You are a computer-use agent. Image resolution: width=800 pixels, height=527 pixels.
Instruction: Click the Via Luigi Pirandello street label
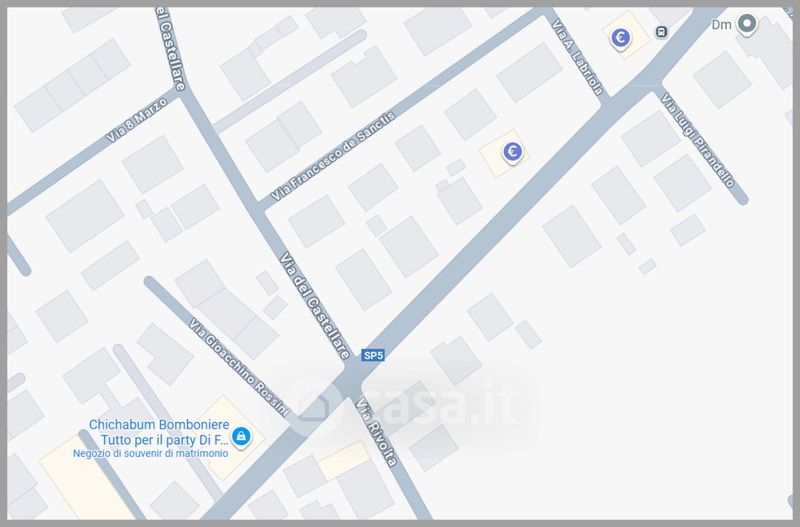click(697, 140)
